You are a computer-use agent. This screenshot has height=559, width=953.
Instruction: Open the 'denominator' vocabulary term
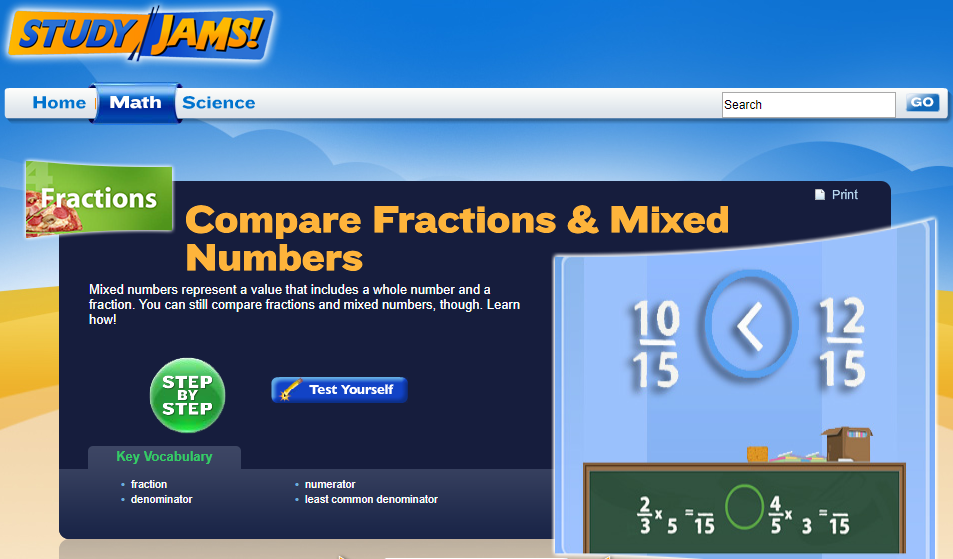[162, 499]
